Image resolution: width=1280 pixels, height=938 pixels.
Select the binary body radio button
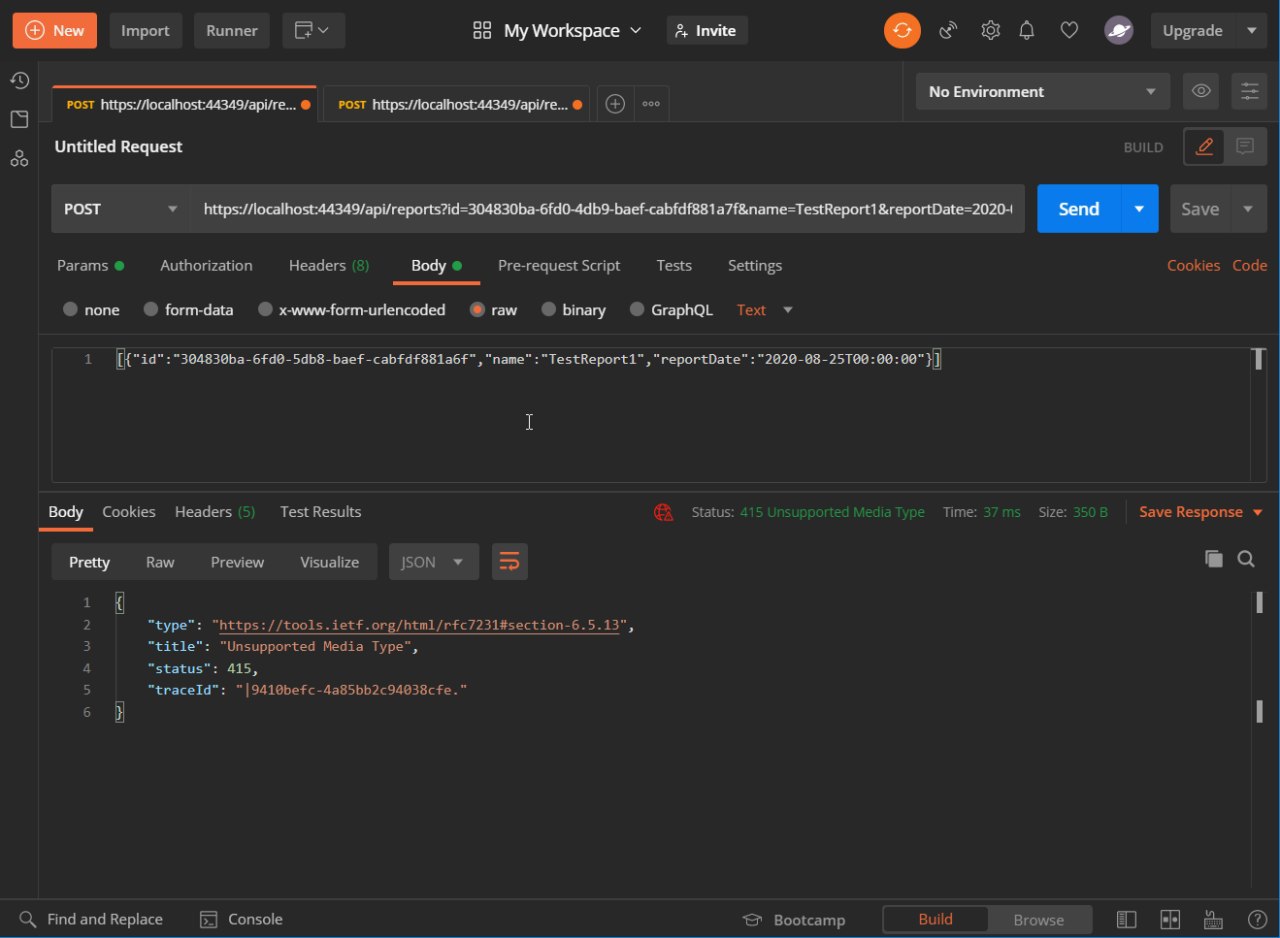click(549, 310)
